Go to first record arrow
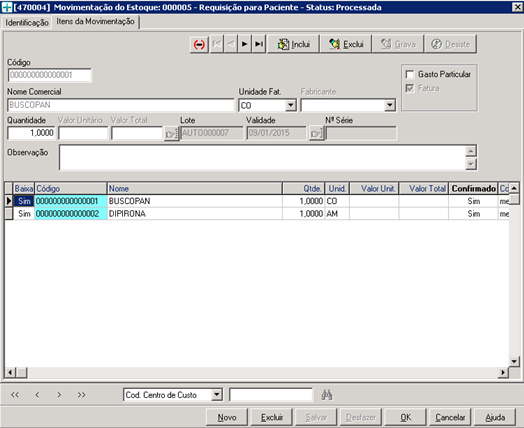The width and height of the screenshot is (524, 428). tap(217, 44)
